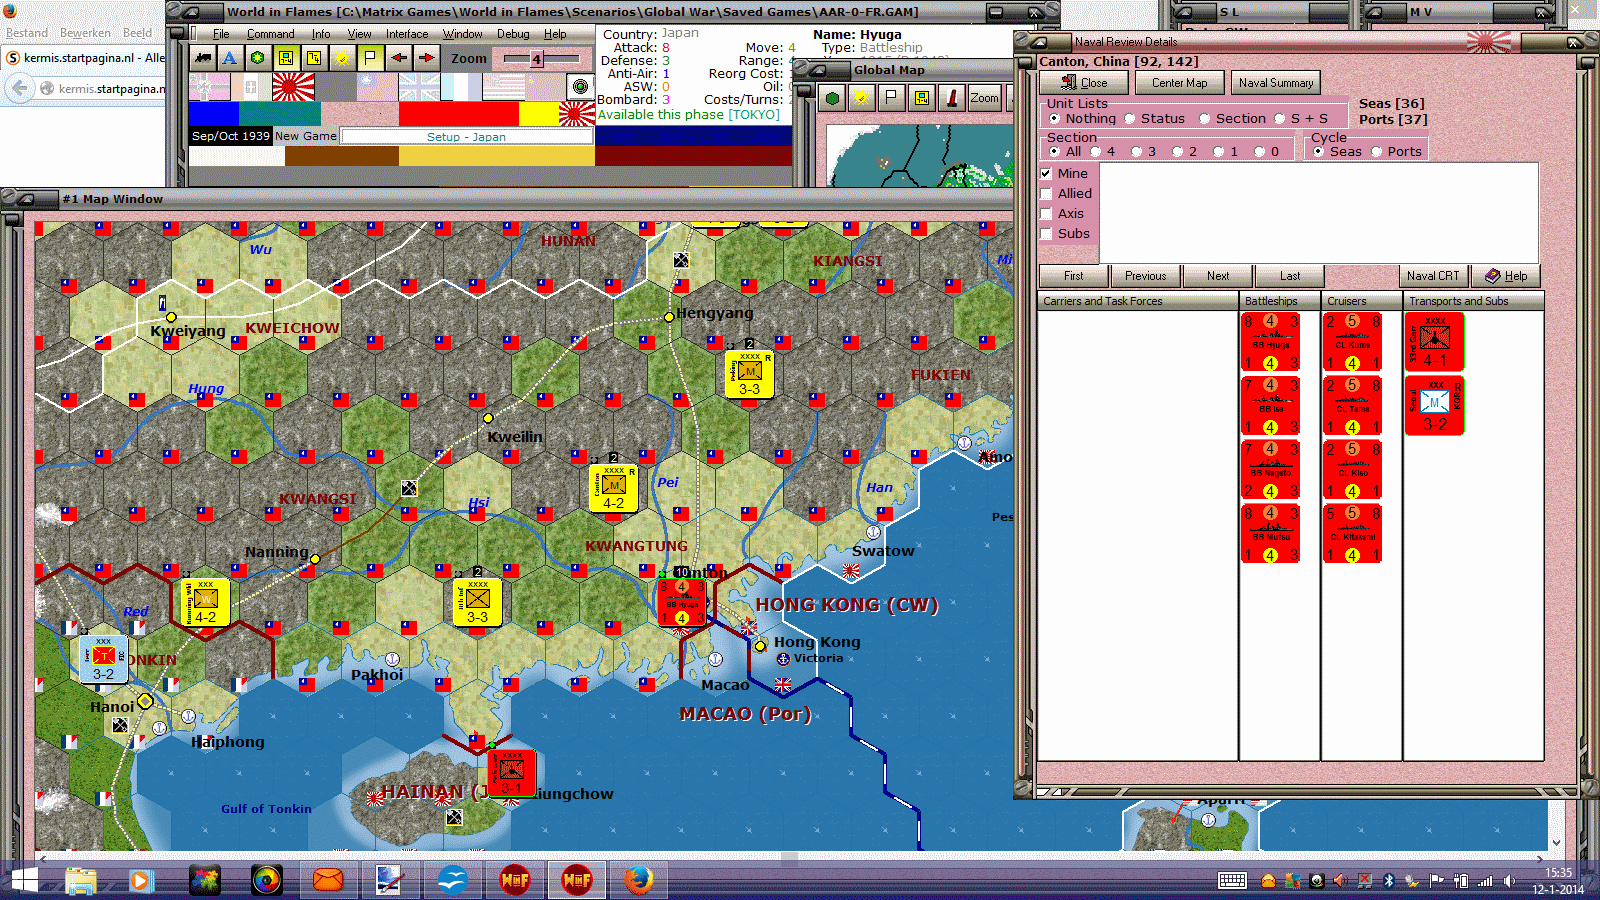Viewport: 1600px width, 900px height.
Task: Go to the Next sea area
Action: [x=1218, y=276]
